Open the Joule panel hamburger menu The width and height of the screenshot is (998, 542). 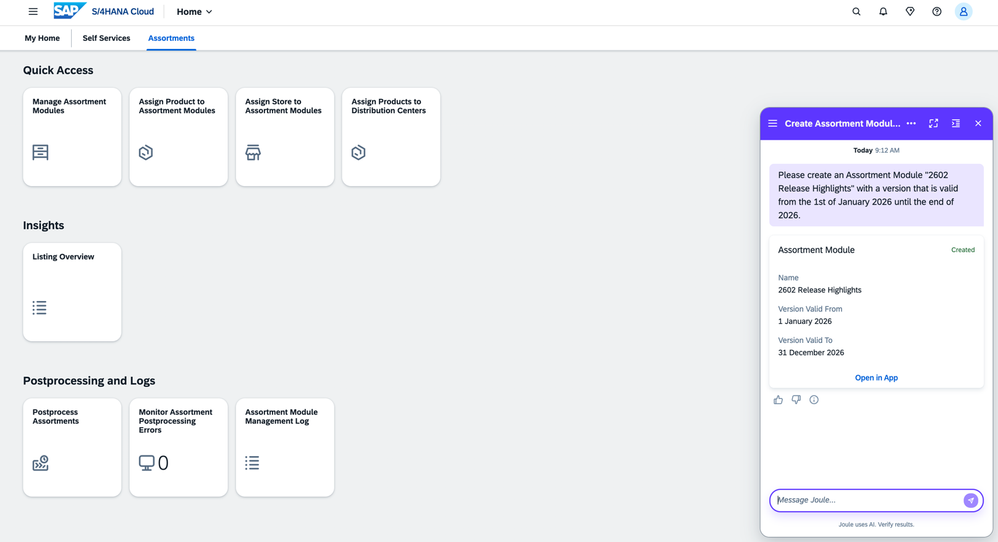point(772,123)
